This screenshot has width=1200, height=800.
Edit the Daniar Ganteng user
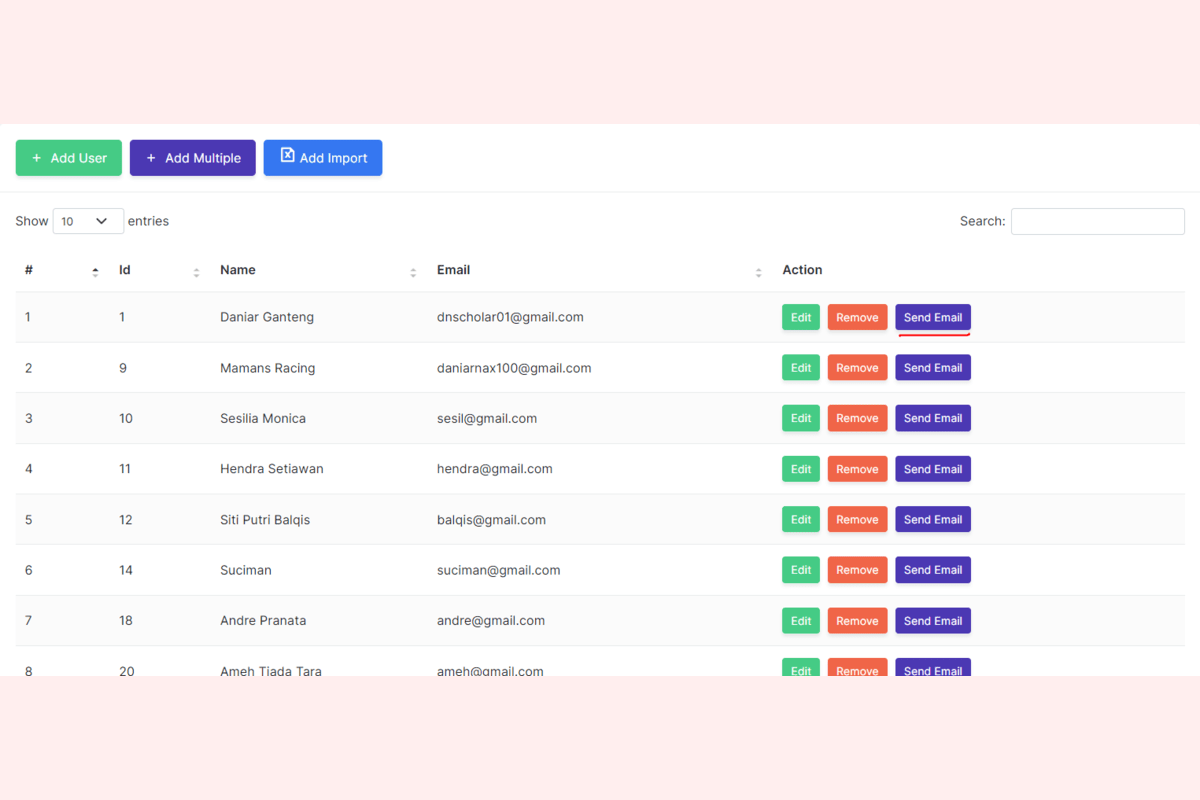[801, 317]
